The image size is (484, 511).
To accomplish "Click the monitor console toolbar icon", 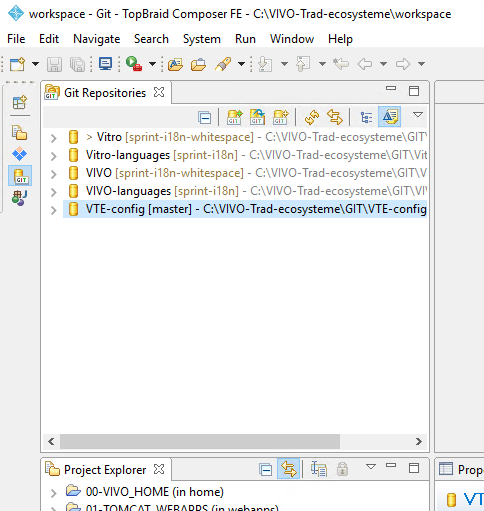I will point(105,64).
